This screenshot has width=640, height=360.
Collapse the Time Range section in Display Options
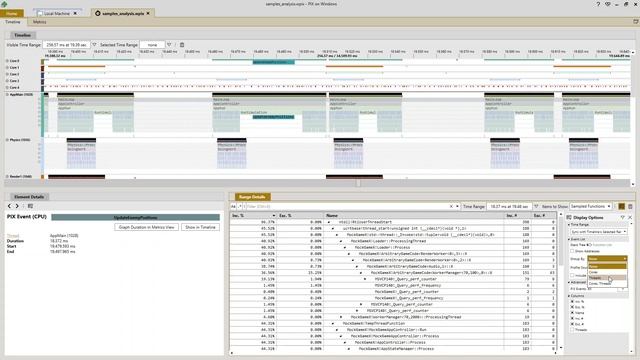[x=569, y=225]
